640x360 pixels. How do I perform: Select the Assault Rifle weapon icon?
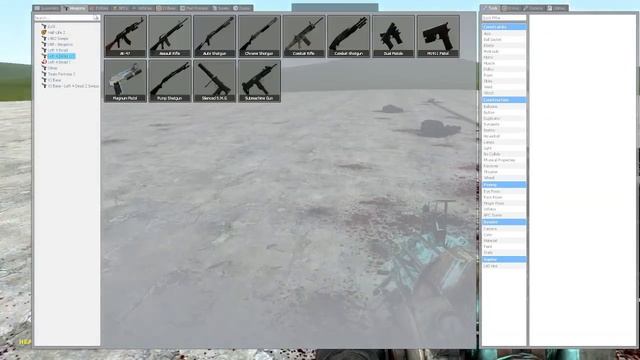170,36
